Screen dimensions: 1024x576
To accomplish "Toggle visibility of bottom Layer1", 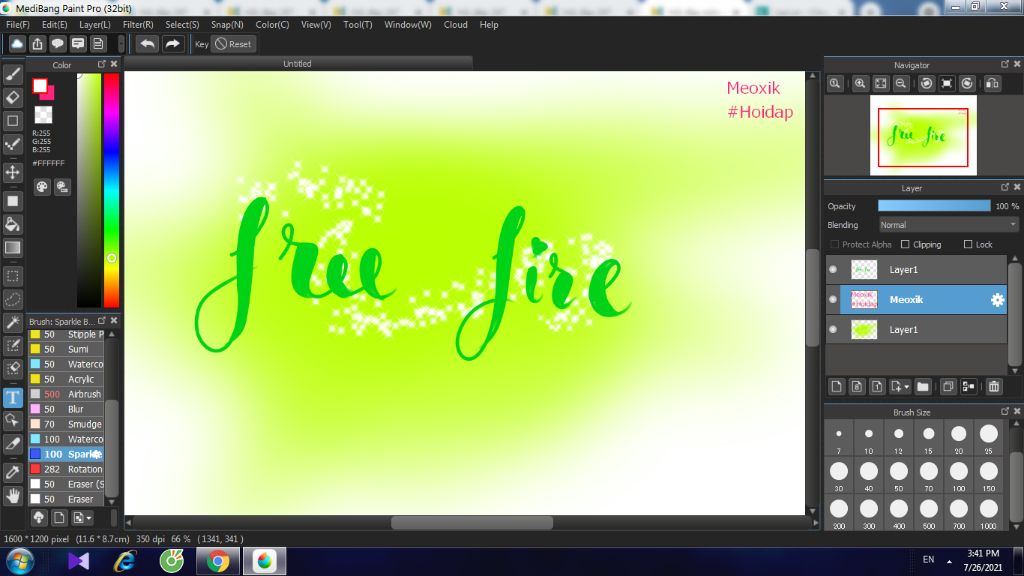I will (833, 330).
